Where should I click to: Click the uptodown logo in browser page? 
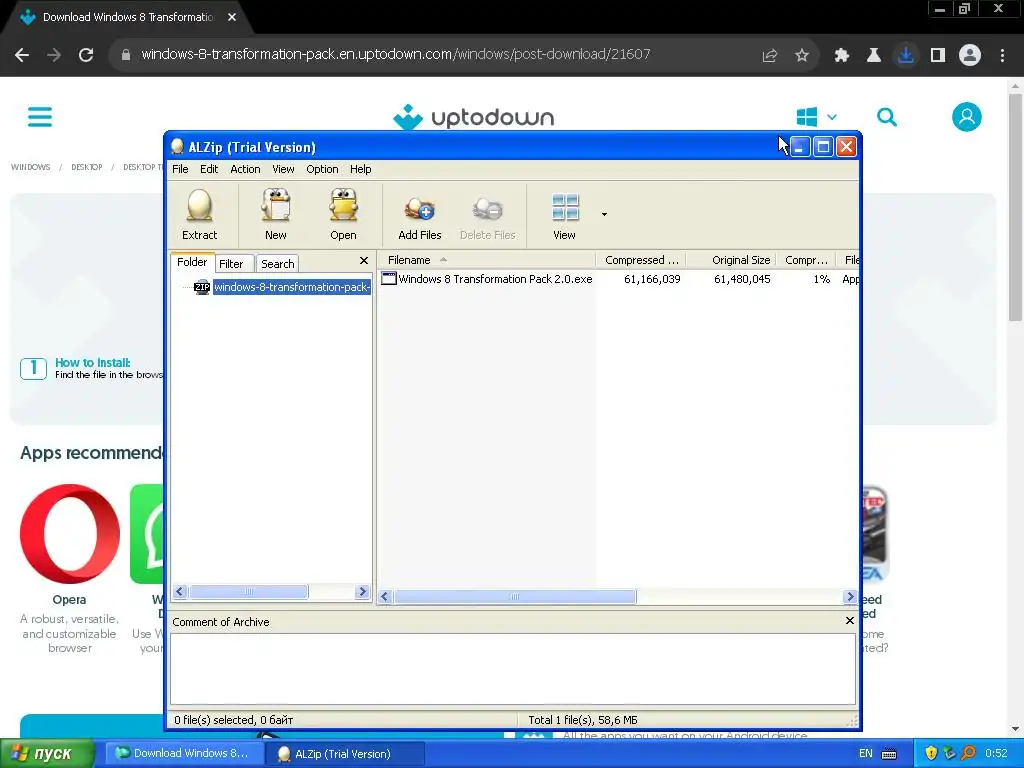pyautogui.click(x=473, y=118)
